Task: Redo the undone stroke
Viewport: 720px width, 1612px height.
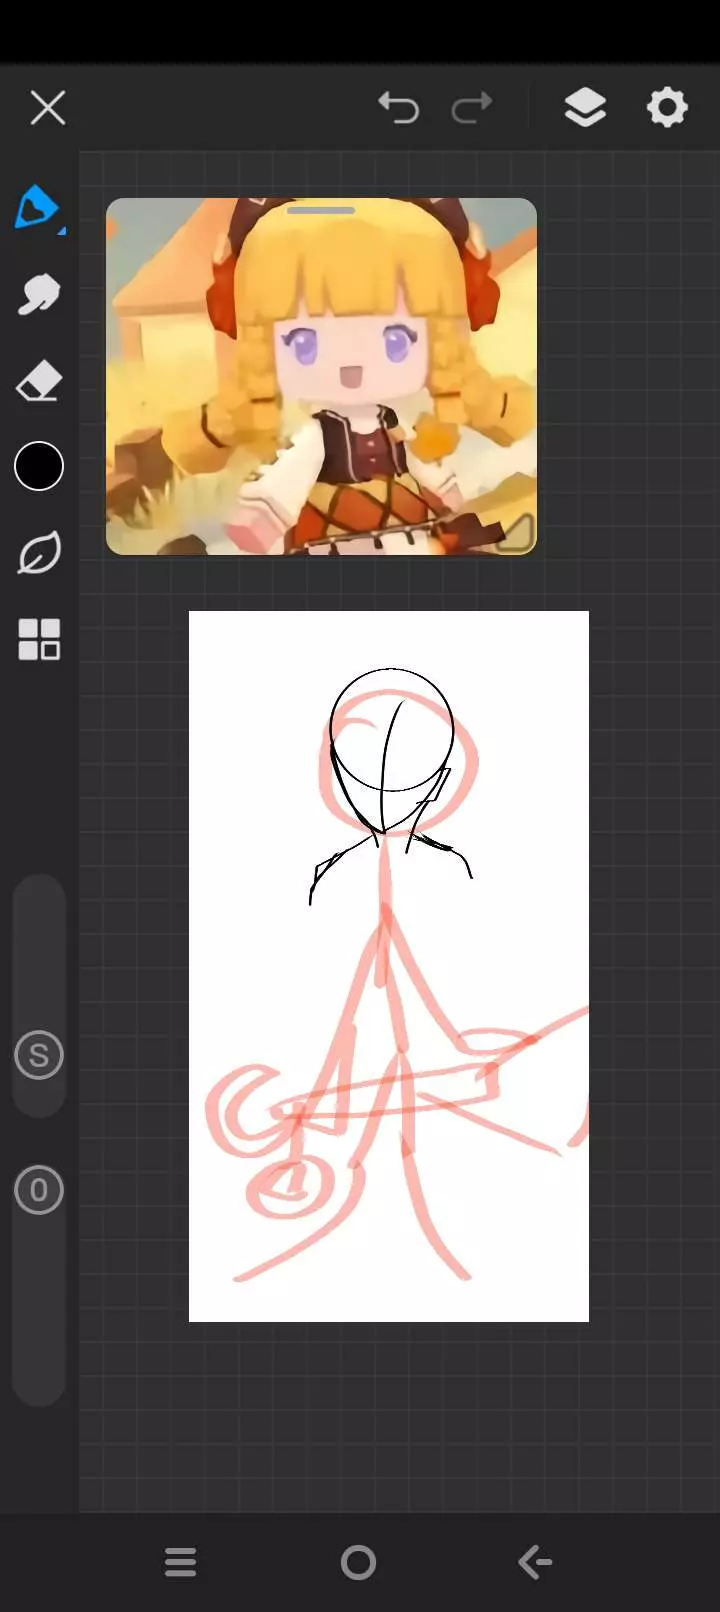Action: [x=472, y=107]
